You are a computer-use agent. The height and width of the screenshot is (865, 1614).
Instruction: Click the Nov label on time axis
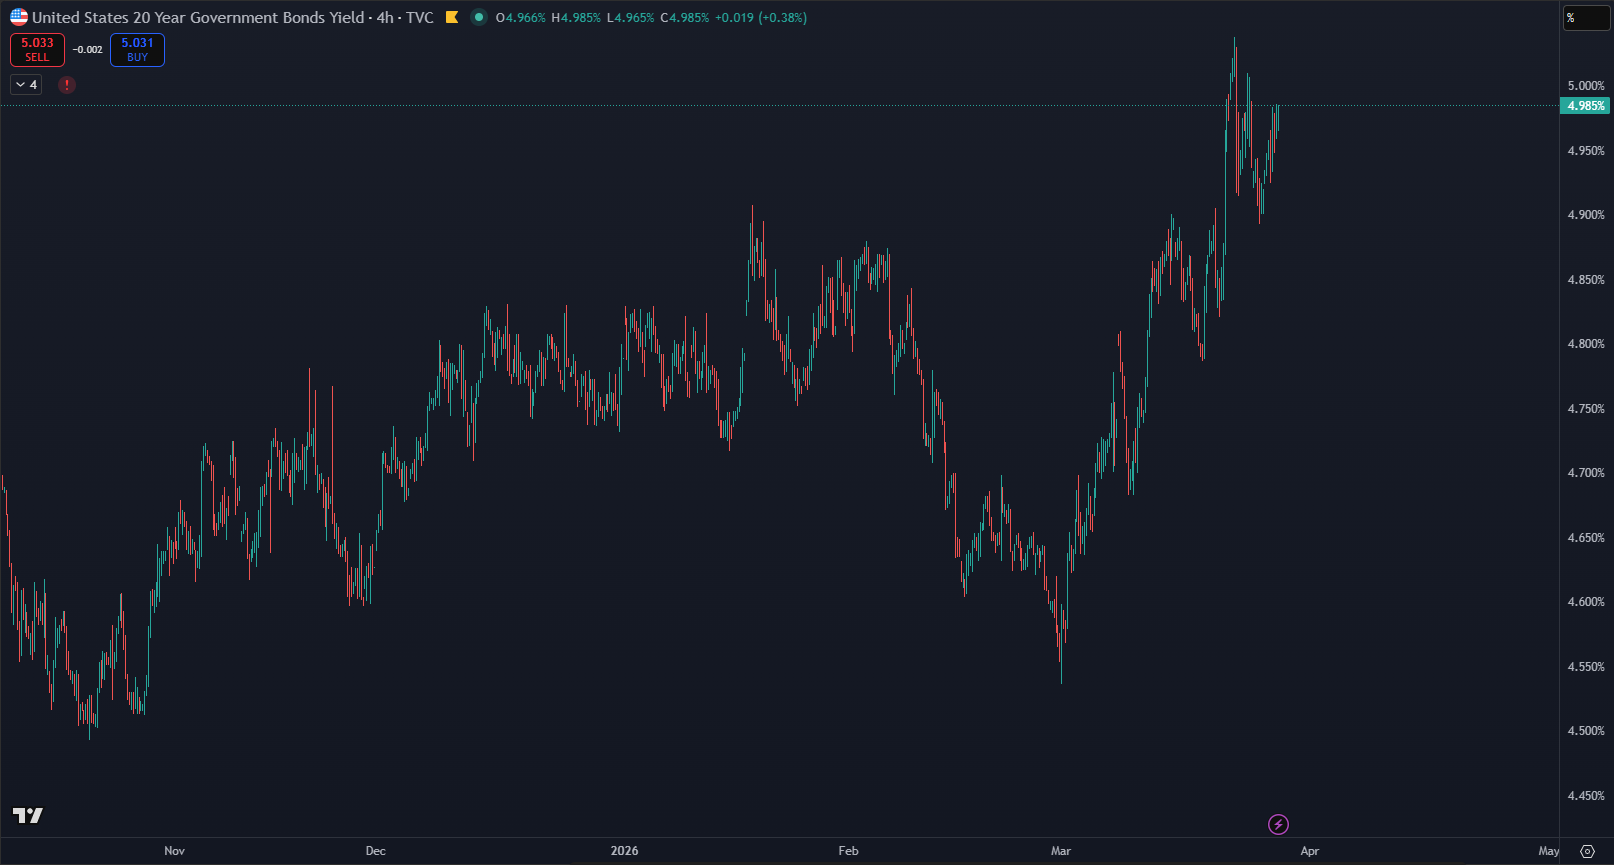tap(174, 851)
